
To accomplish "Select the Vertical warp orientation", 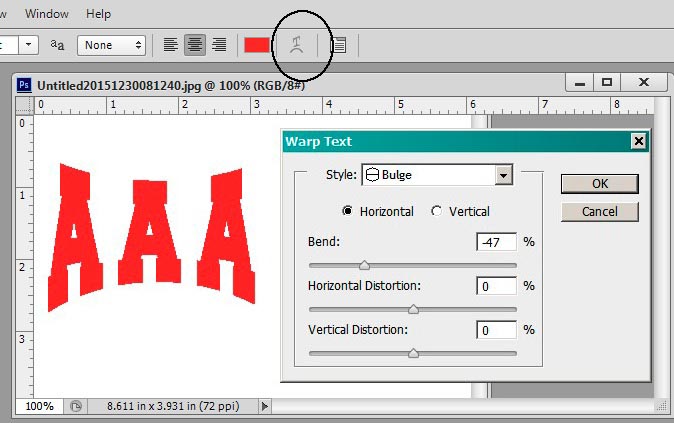I will coord(436,211).
